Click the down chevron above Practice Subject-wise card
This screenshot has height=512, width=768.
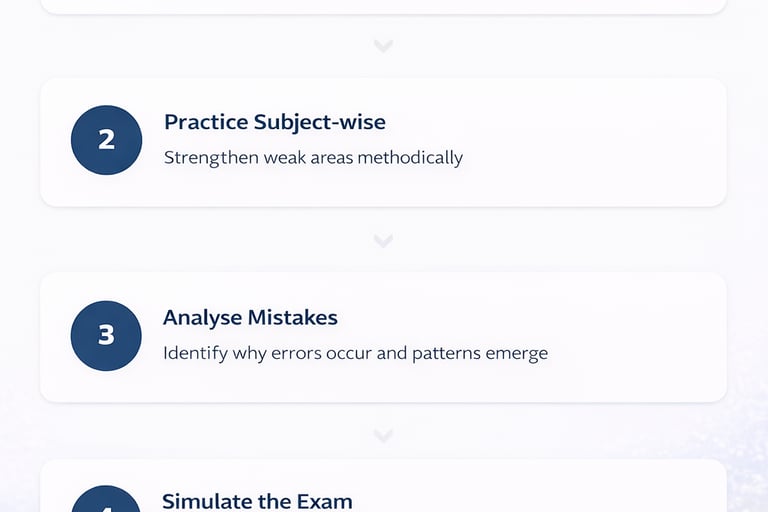tap(383, 46)
